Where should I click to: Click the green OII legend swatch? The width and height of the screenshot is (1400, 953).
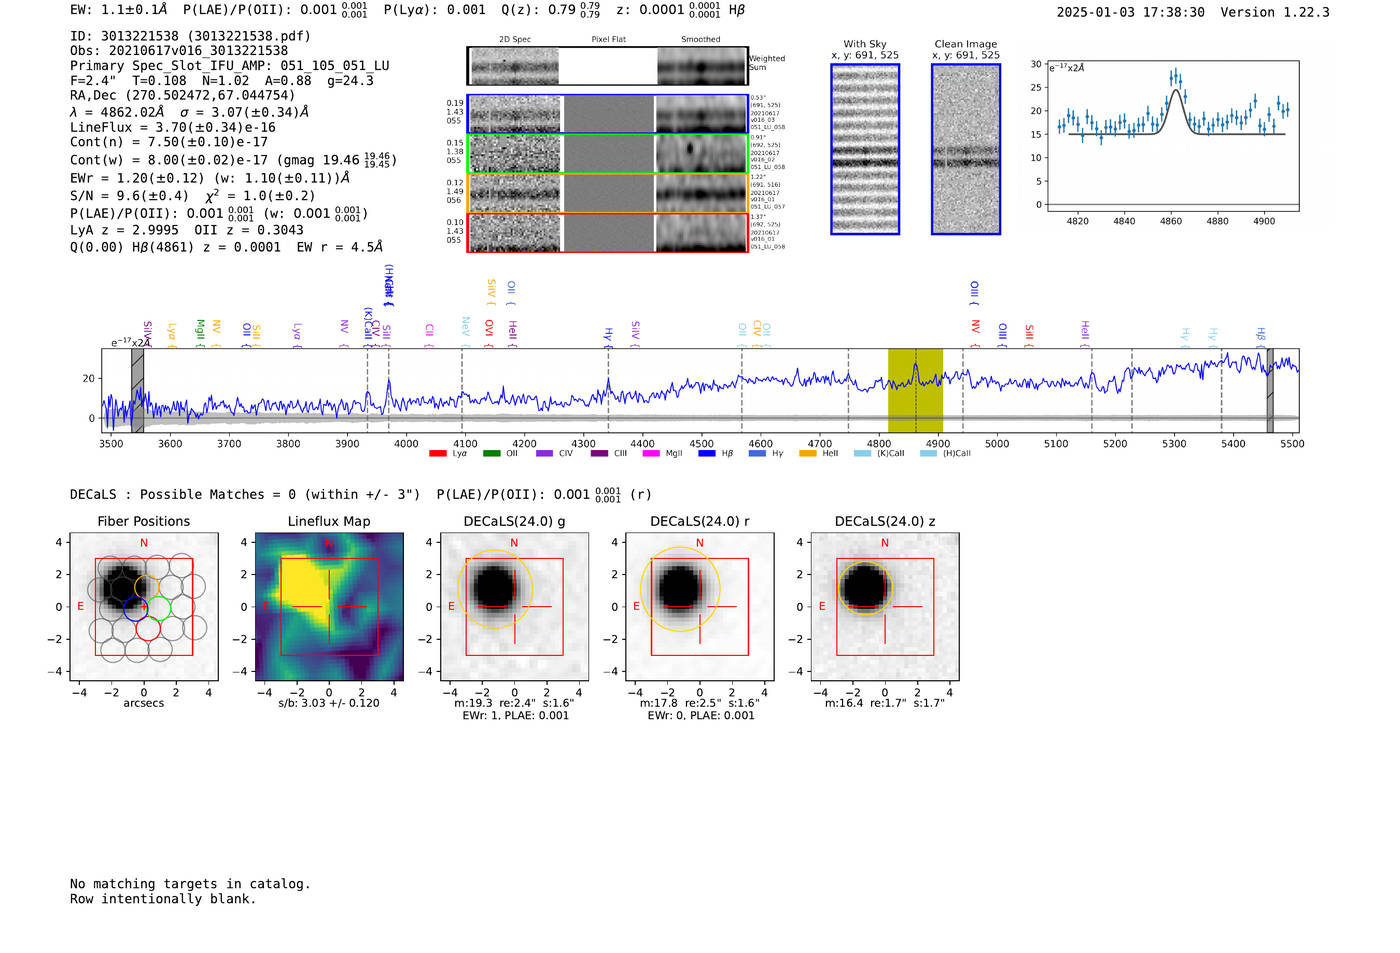[491, 454]
